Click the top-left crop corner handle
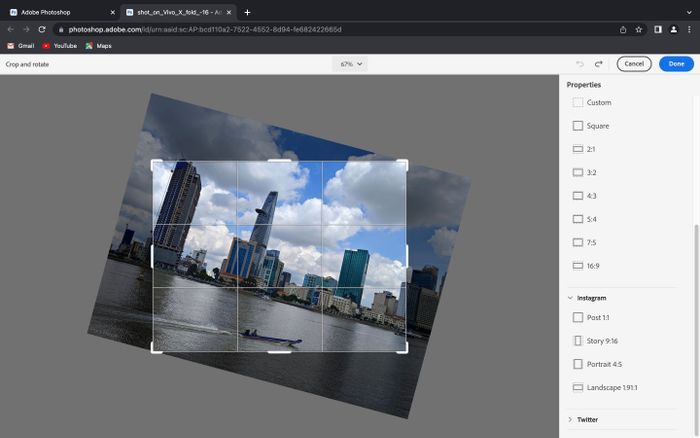Image resolution: width=700 pixels, height=438 pixels. pyautogui.click(x=153, y=162)
